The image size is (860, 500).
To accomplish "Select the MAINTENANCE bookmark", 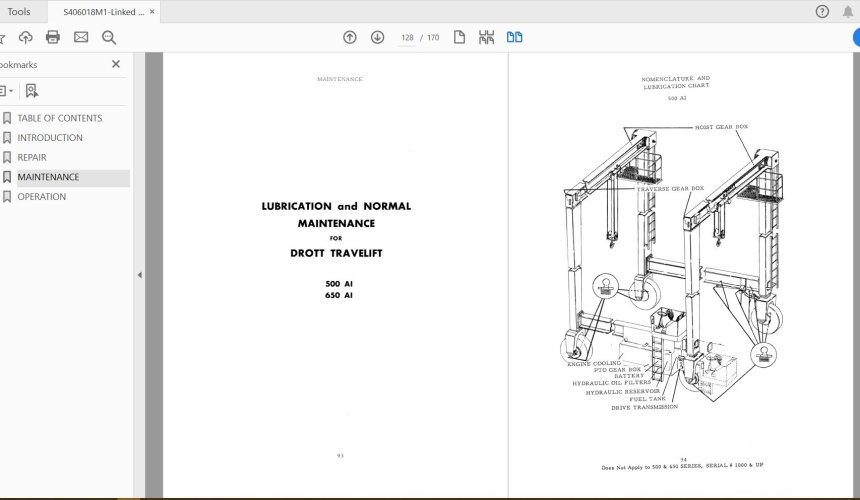I will pos(48,177).
